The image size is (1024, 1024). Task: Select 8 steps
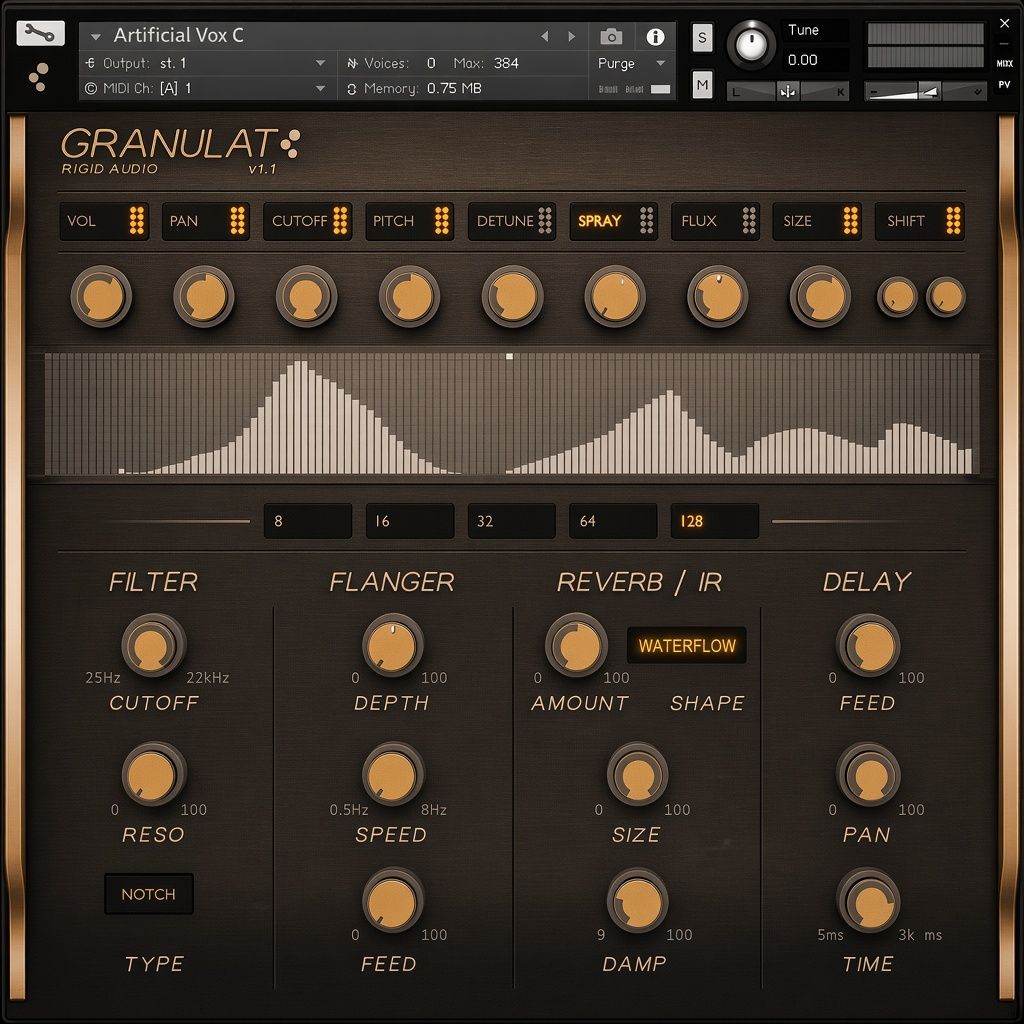[x=308, y=520]
